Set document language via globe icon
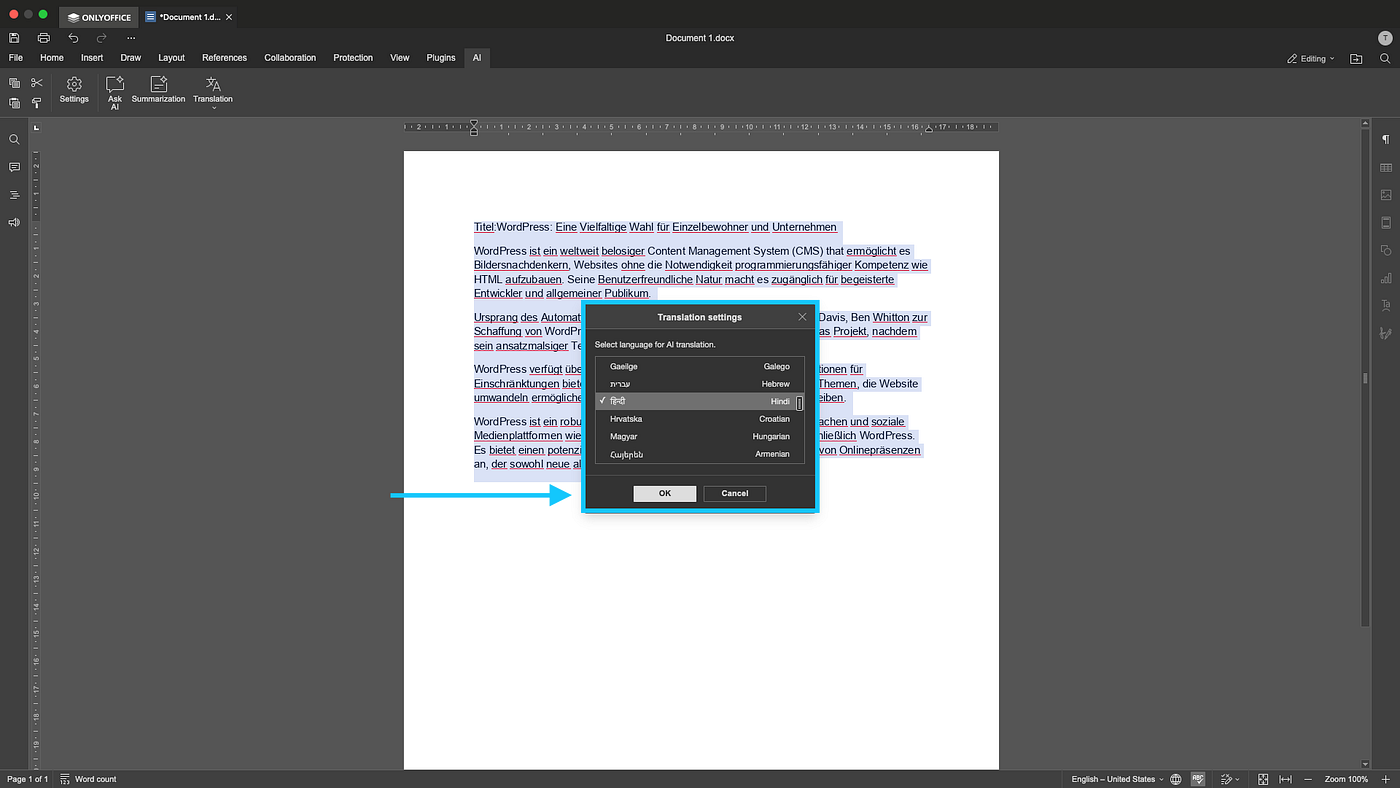Viewport: 1400px width, 788px height. click(x=1176, y=779)
